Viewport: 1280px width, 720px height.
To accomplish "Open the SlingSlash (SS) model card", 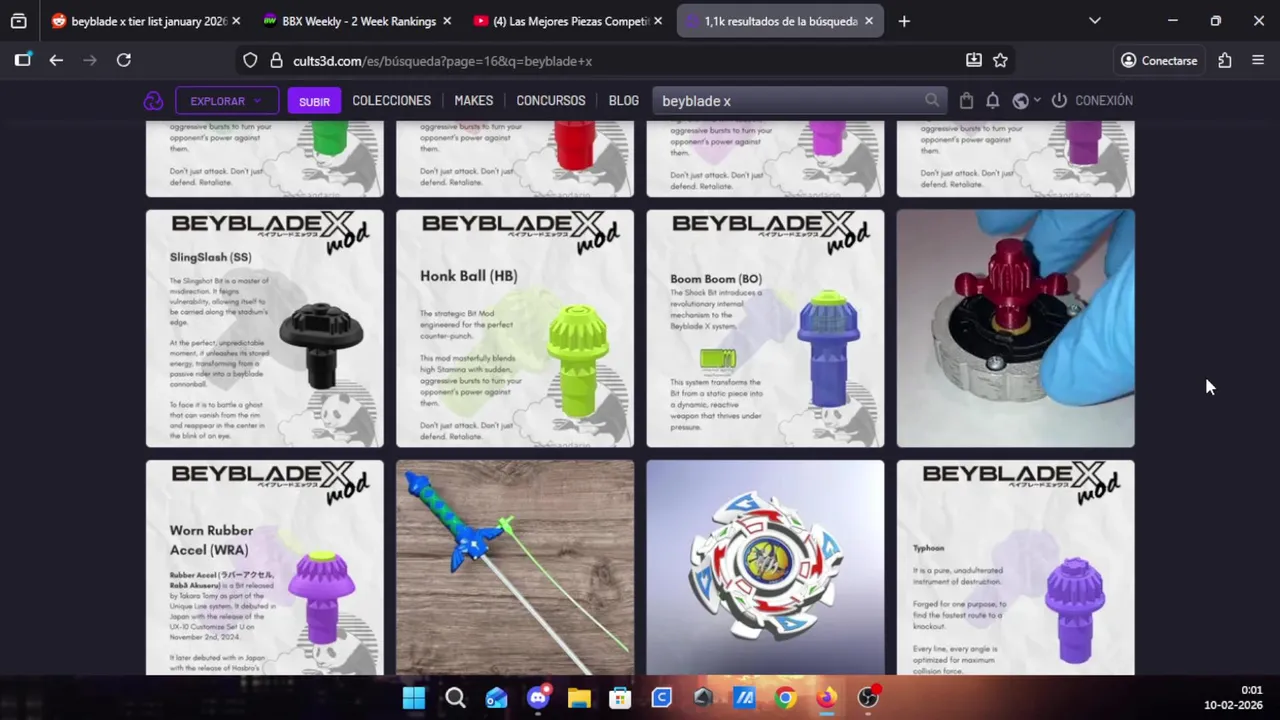I will pyautogui.click(x=265, y=328).
